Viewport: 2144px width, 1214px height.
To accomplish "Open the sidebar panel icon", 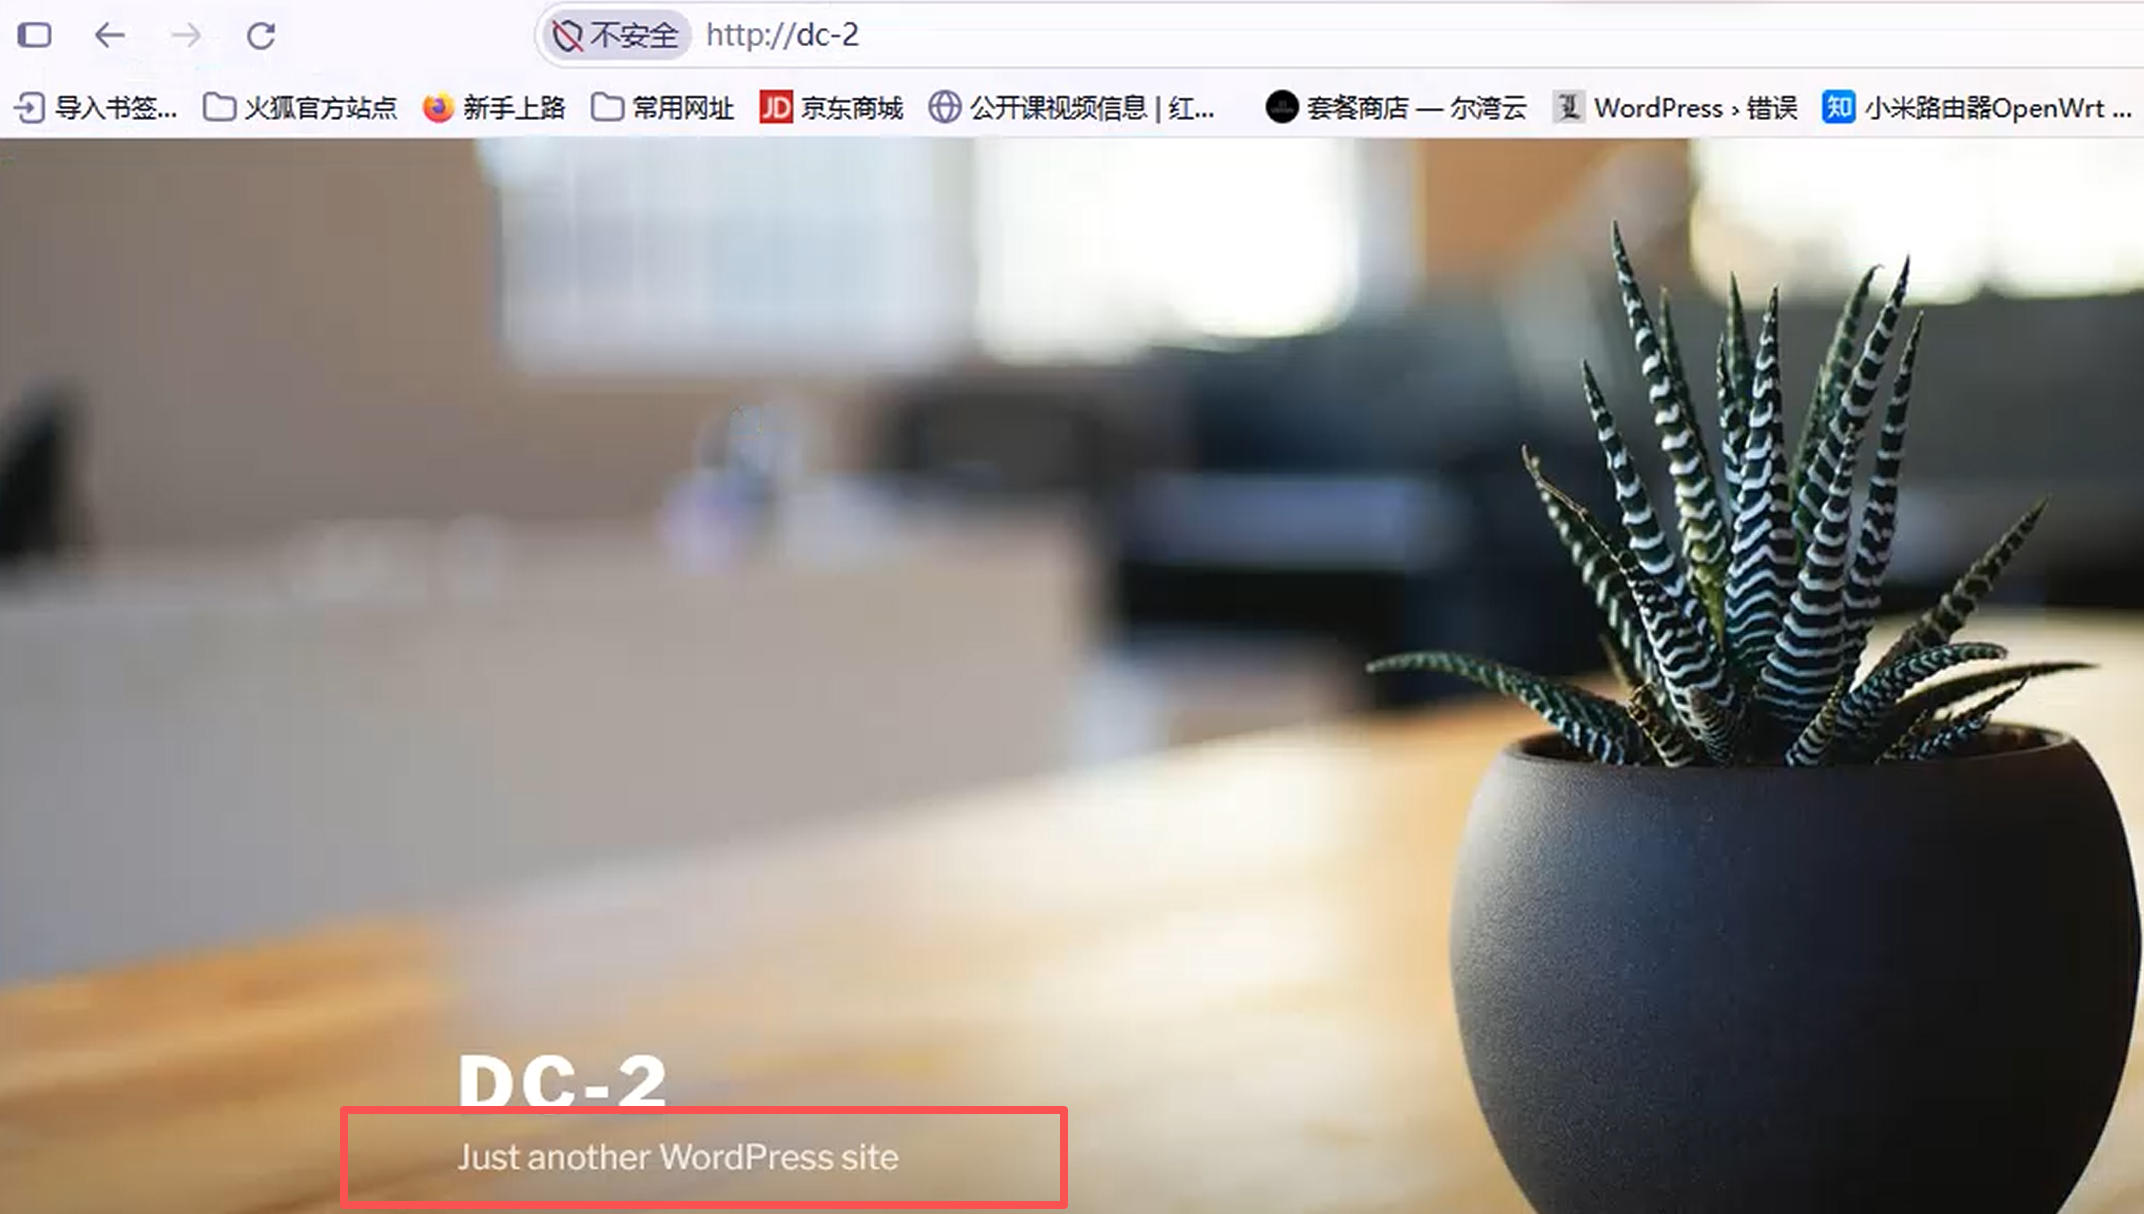I will point(34,36).
